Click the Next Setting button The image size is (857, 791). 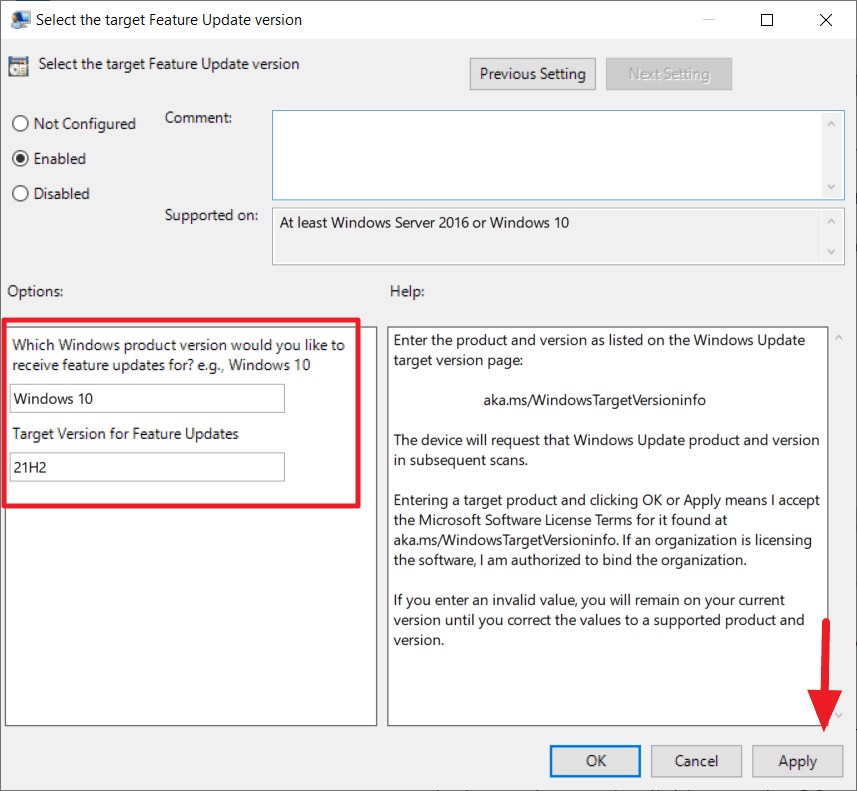click(668, 74)
